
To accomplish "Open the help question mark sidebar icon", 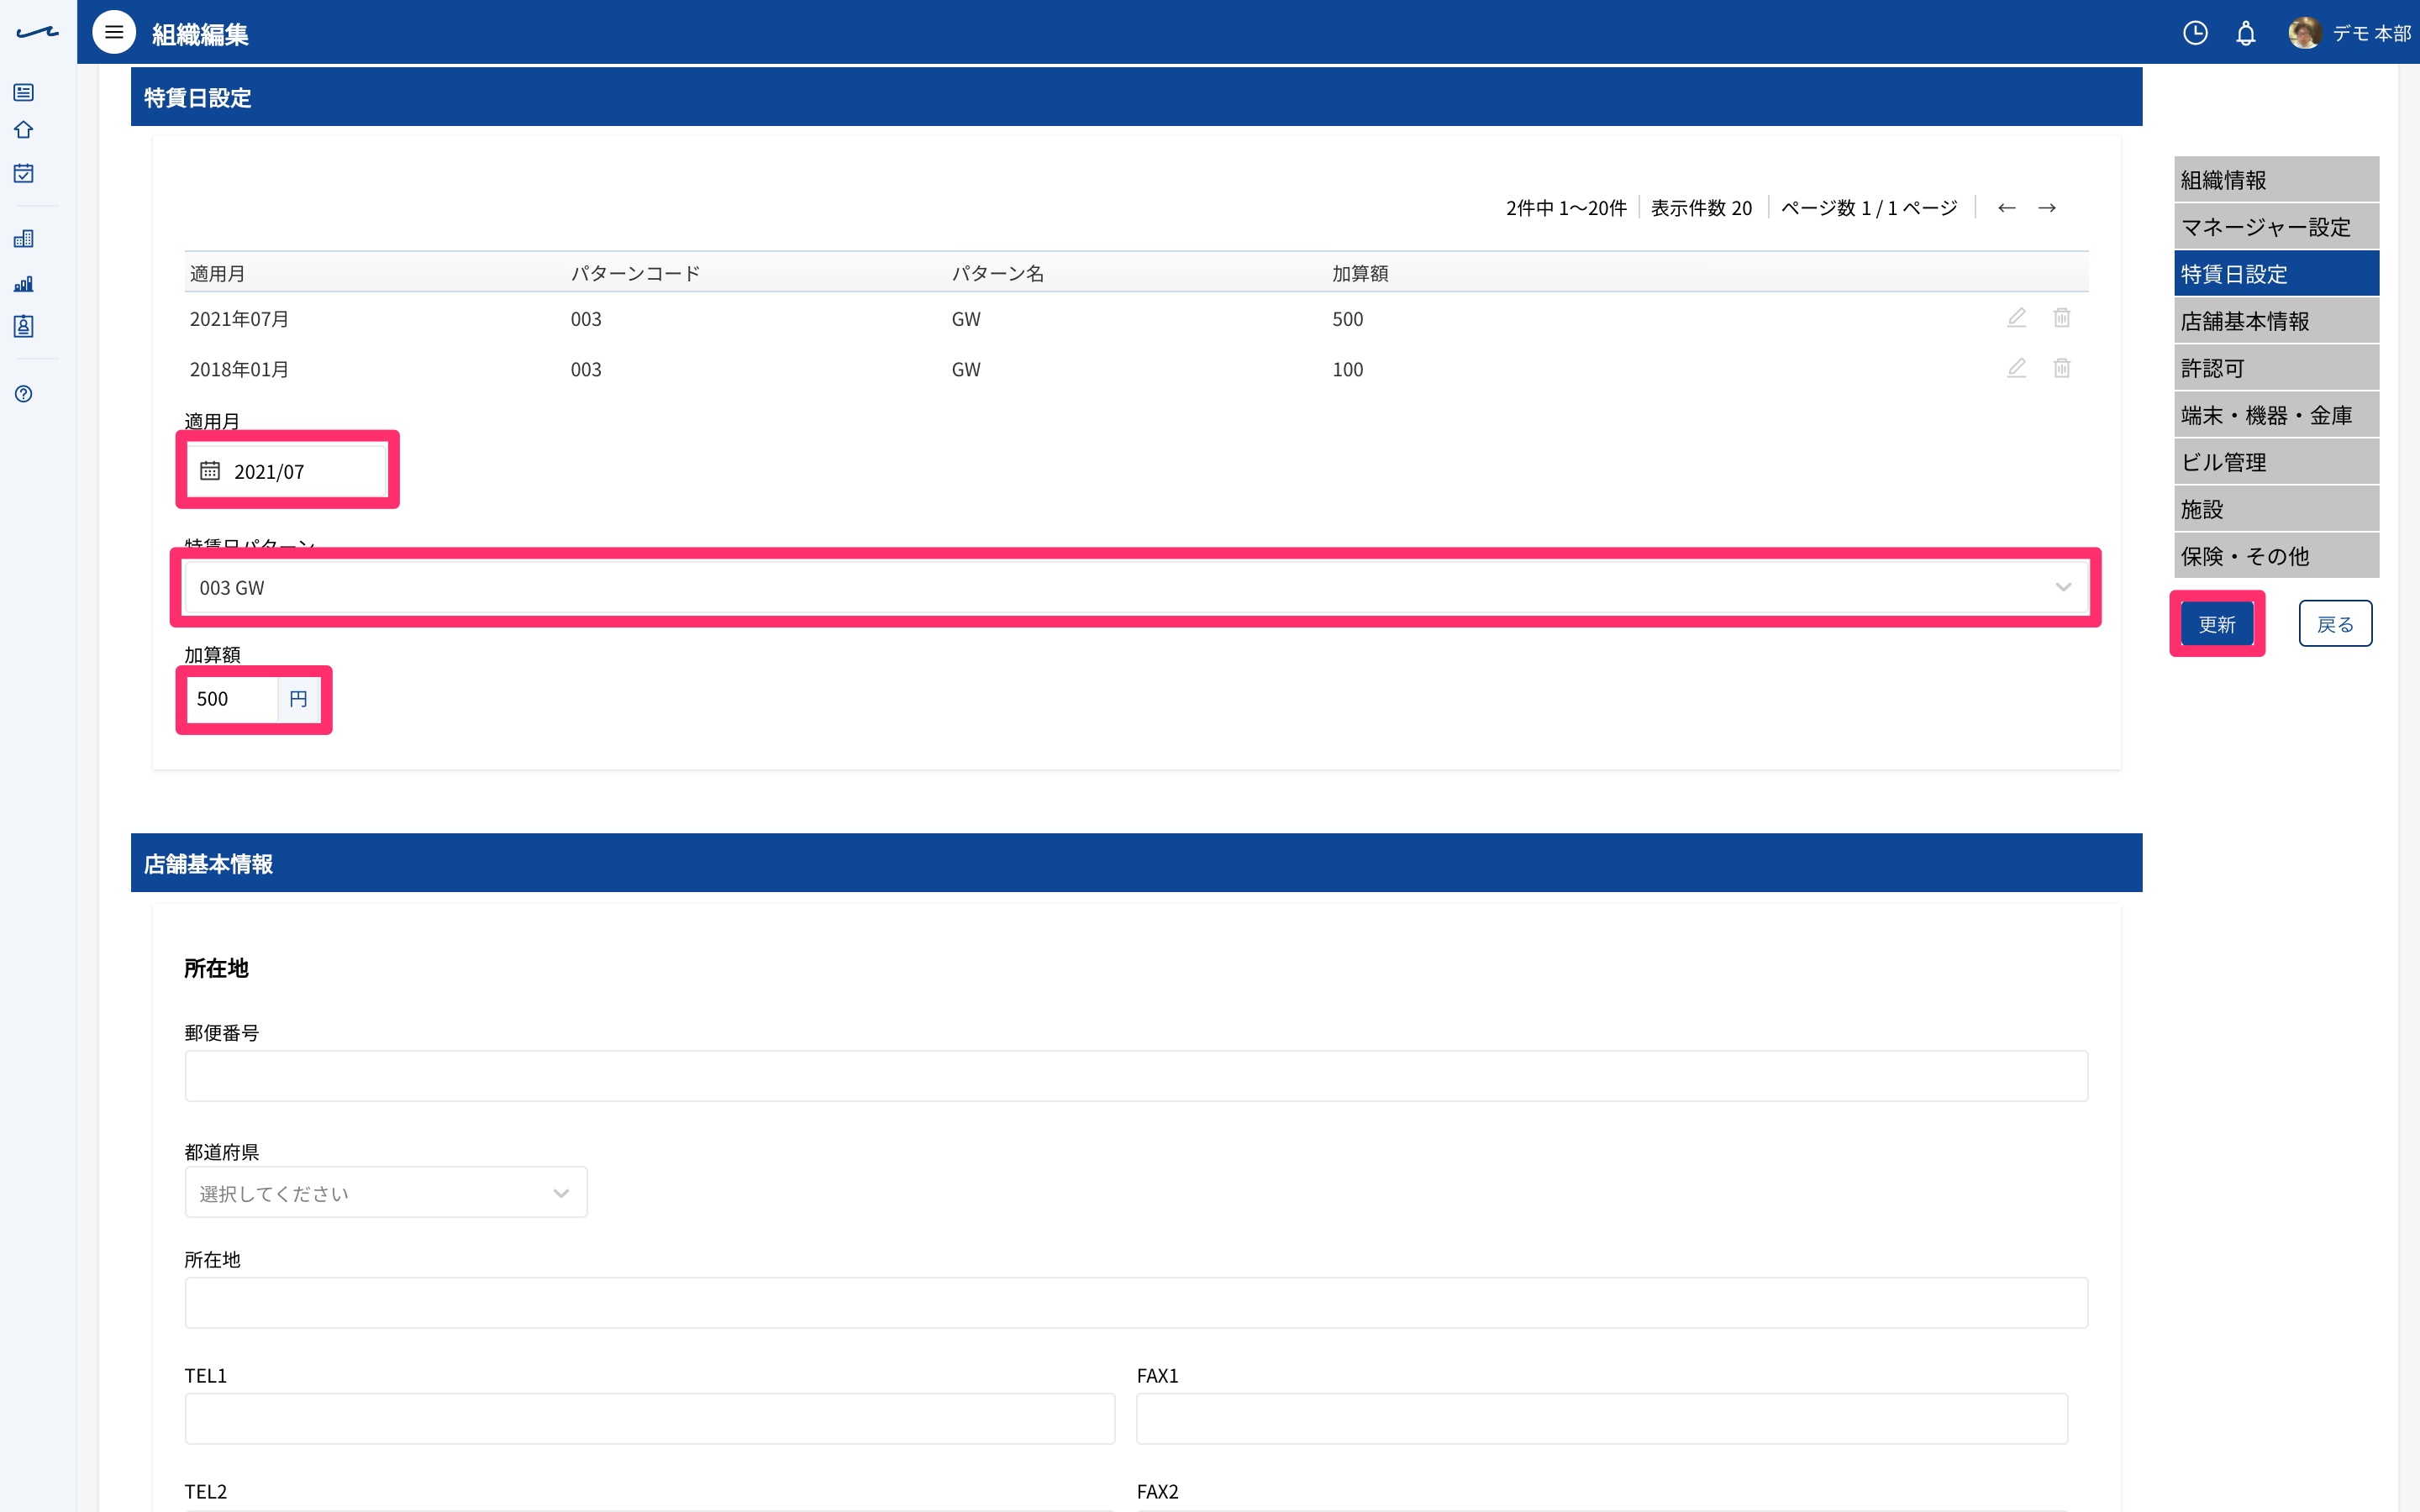I will [24, 394].
